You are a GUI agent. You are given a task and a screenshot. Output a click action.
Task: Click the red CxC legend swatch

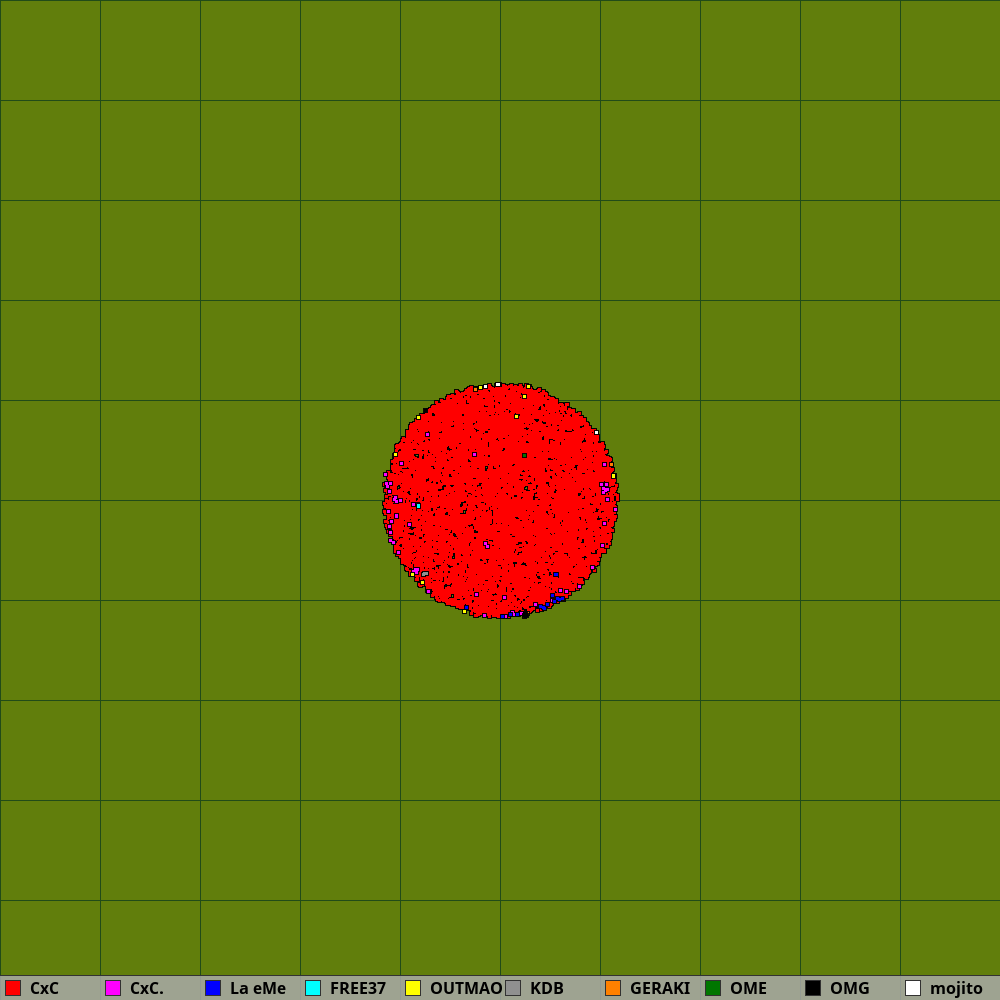(13, 988)
